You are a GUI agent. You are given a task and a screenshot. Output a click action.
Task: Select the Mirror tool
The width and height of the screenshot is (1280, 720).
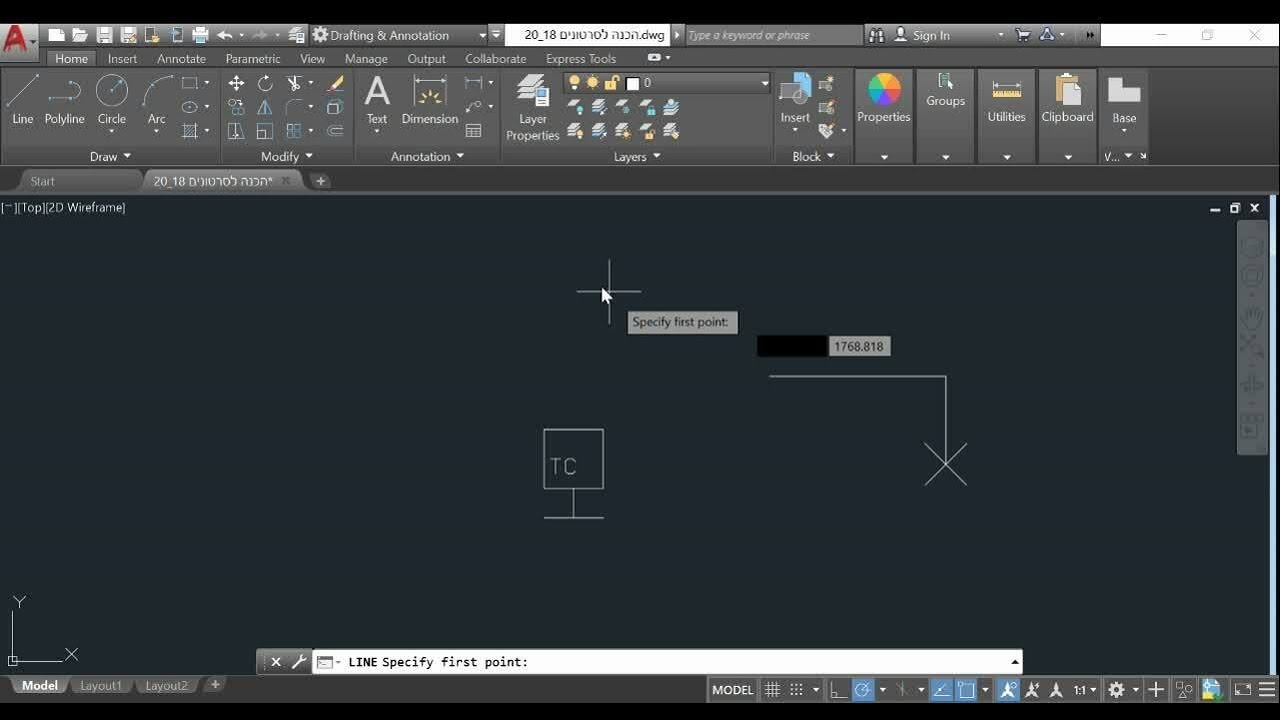[265, 107]
